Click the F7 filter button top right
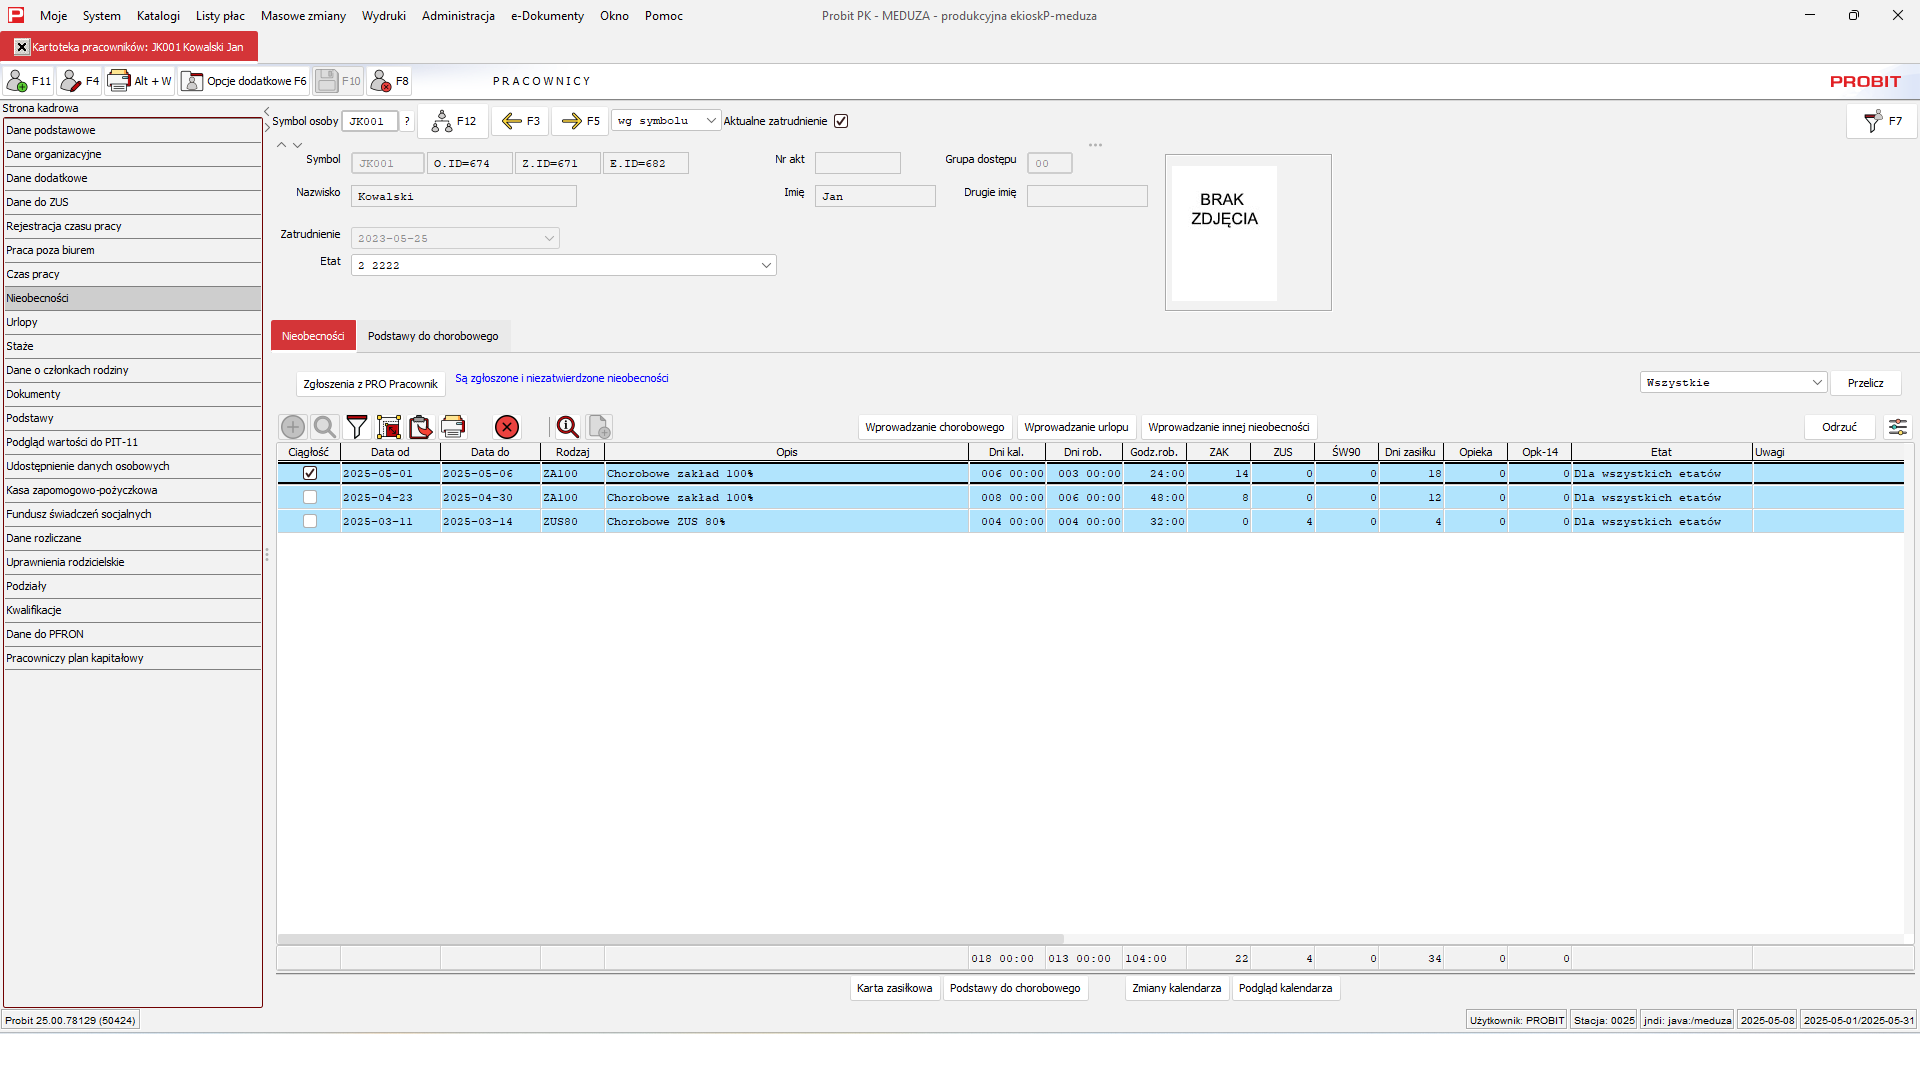 click(1882, 121)
